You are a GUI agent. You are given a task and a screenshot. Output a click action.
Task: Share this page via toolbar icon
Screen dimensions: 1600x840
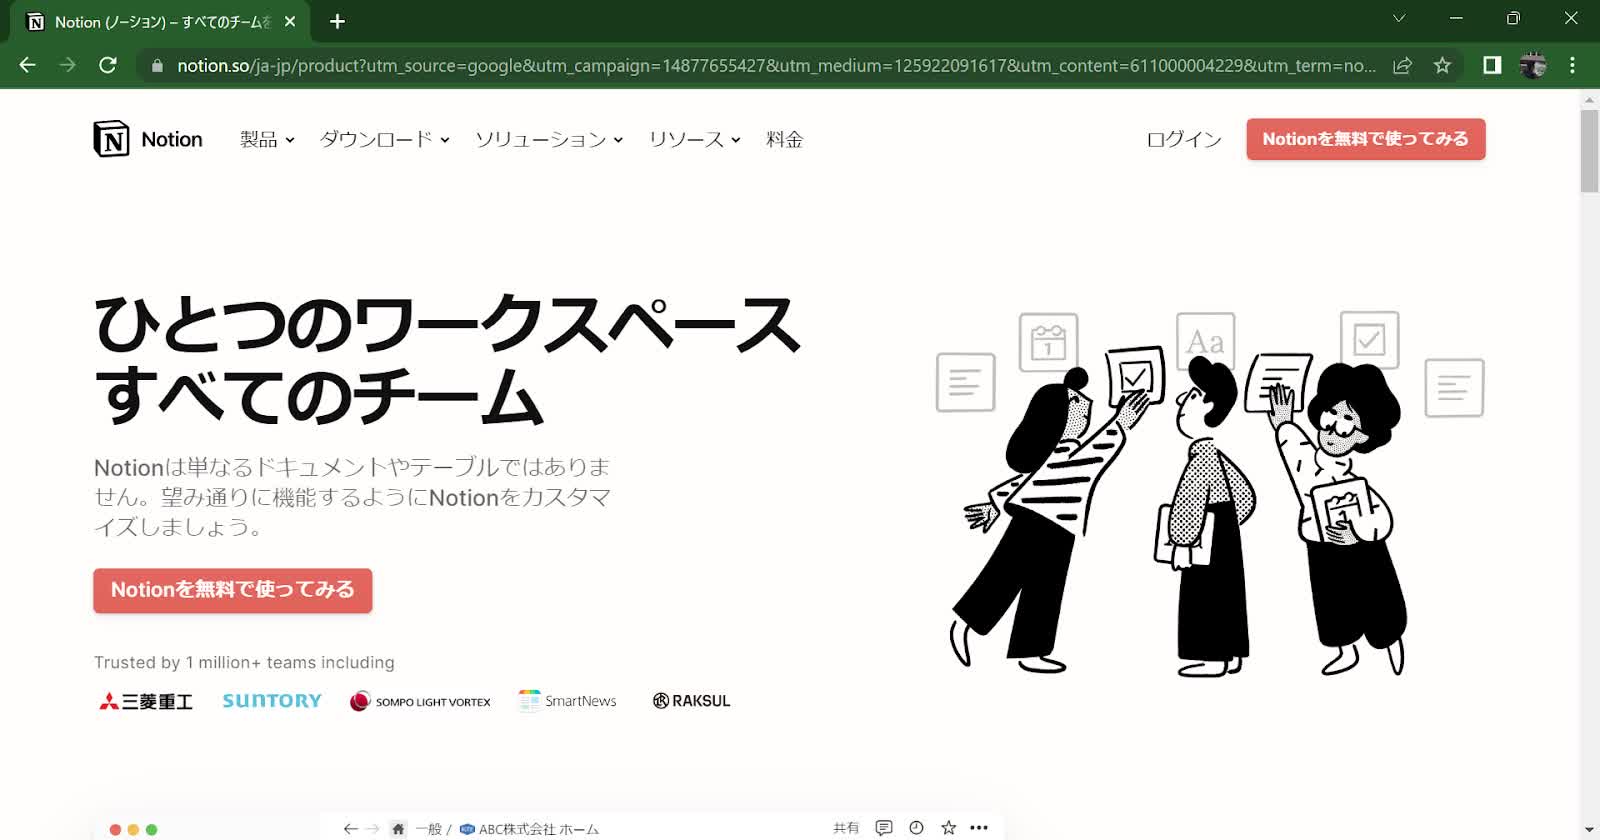1402,65
